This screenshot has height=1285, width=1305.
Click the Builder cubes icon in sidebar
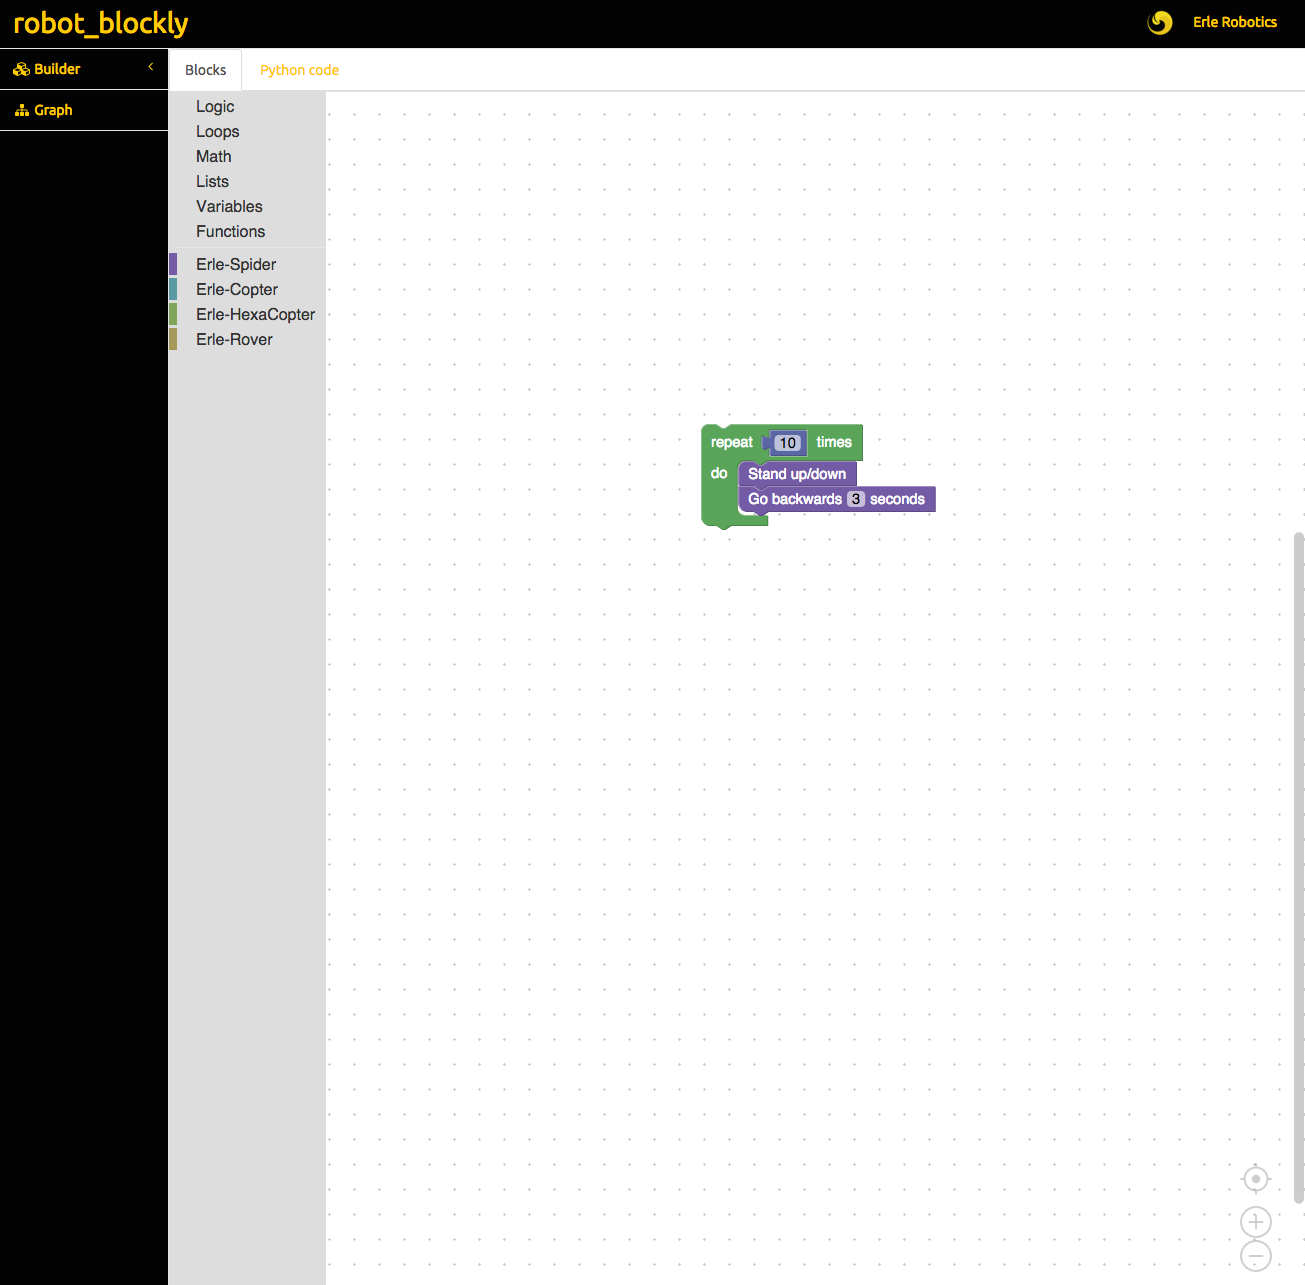[21, 69]
